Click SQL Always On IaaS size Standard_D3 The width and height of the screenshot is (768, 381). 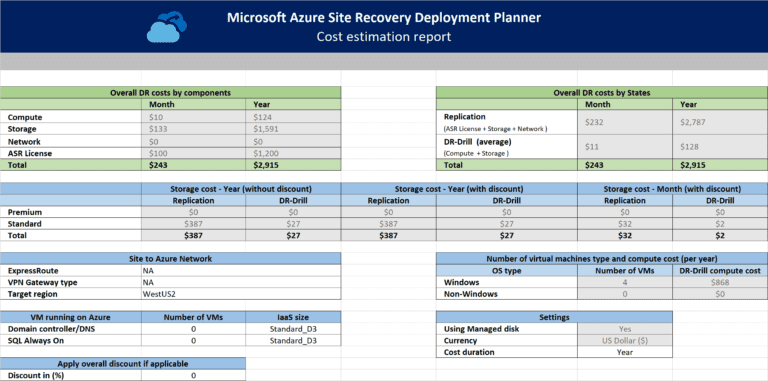click(293, 340)
